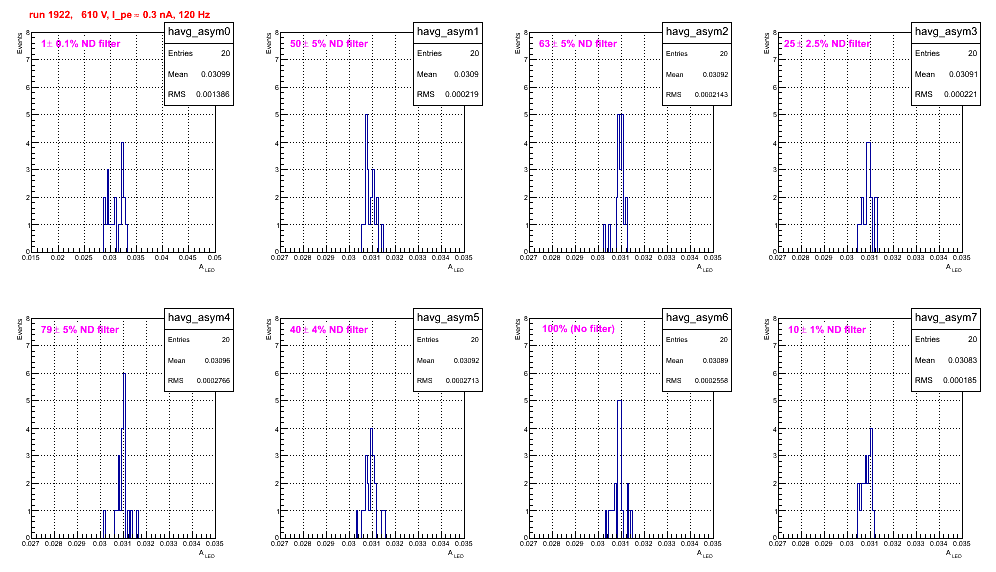996x572 pixels.
Task: Click the A_LED axis title under havg_asym0
Action: point(207,268)
